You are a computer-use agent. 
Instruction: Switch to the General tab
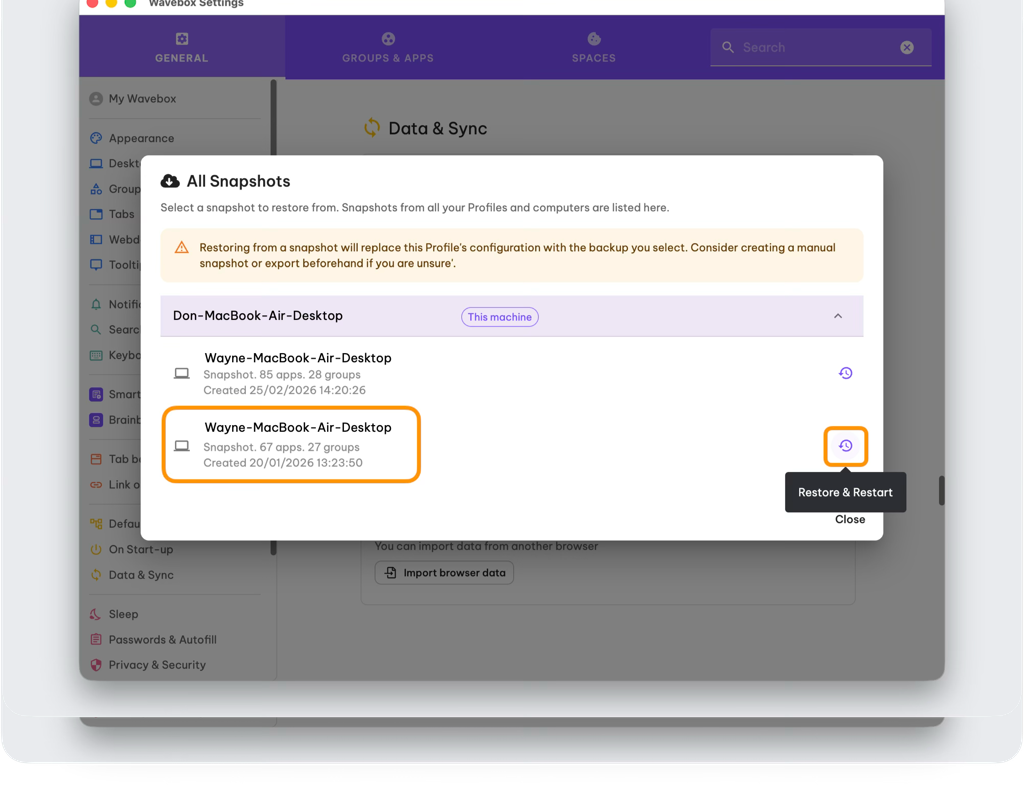pos(182,47)
